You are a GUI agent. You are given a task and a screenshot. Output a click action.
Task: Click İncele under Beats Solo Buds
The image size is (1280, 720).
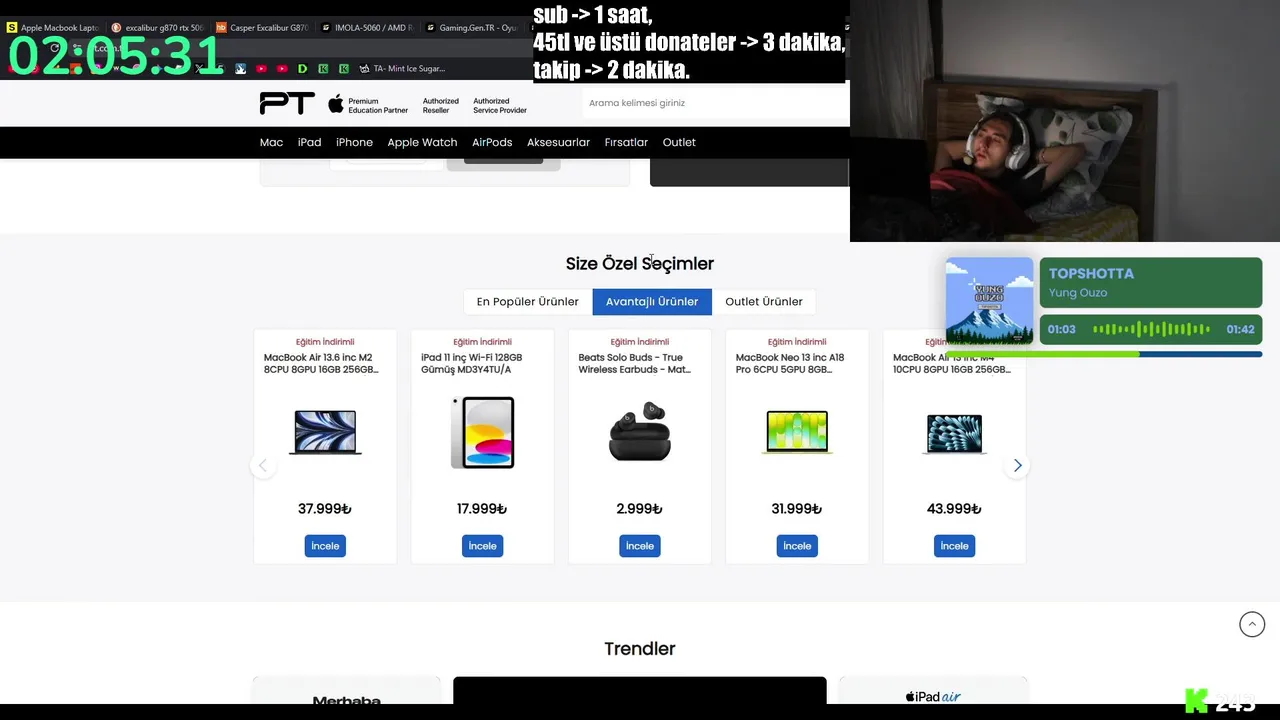coord(640,546)
